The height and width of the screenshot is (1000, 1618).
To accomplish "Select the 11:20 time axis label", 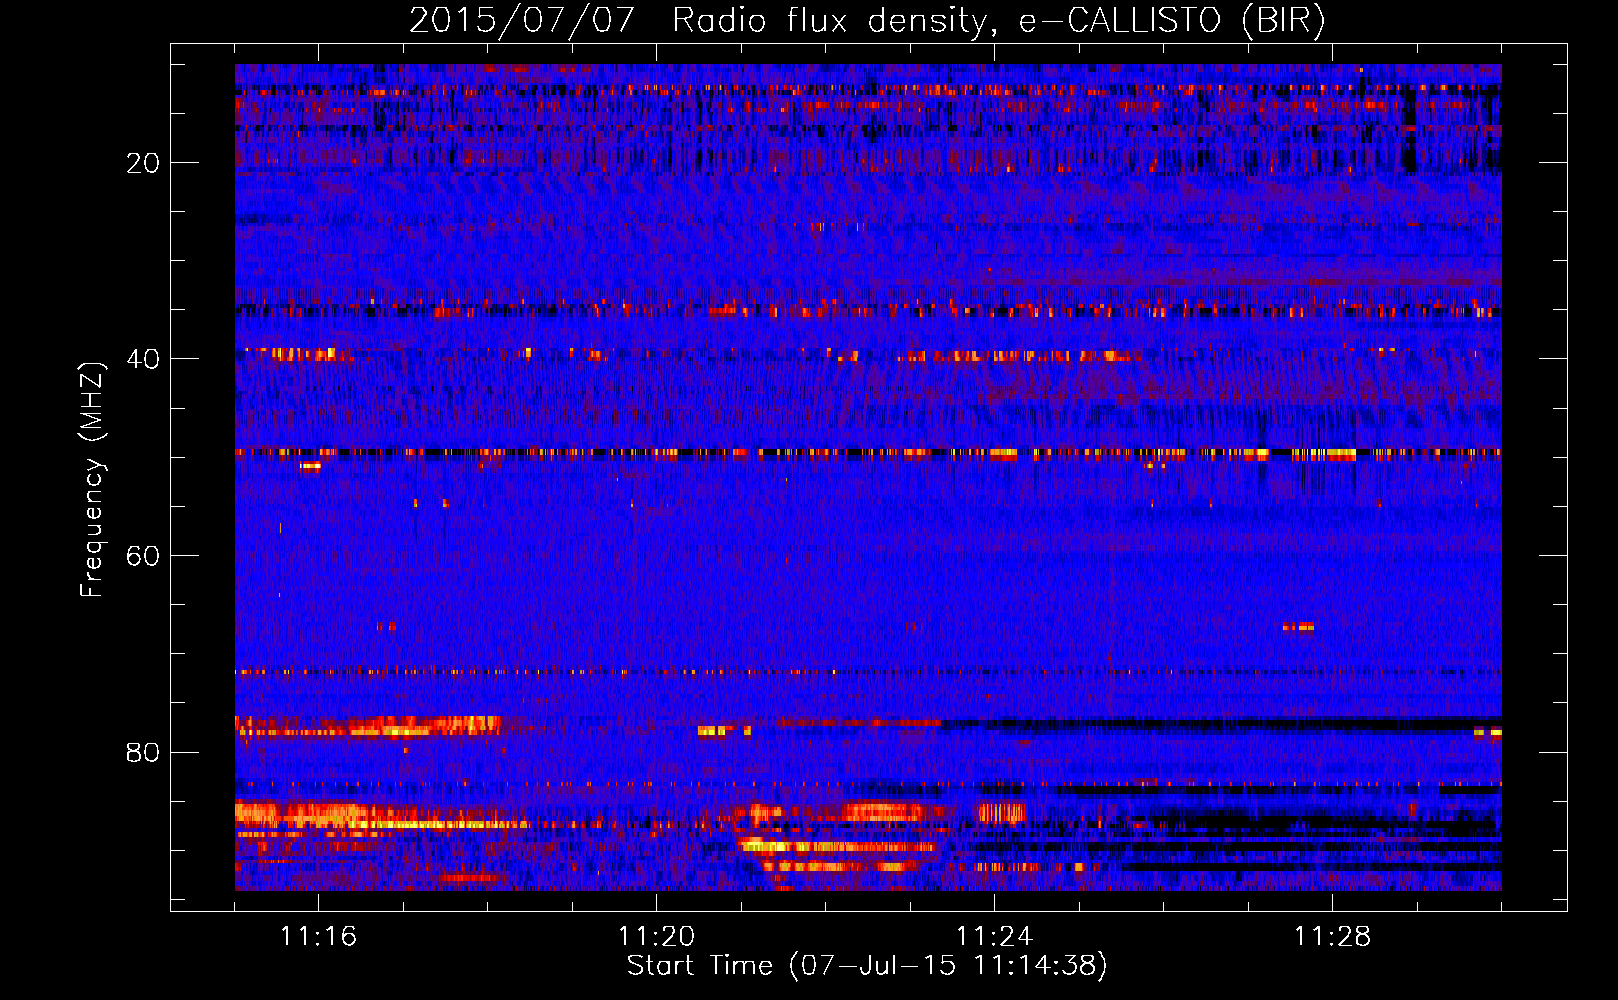I will click(656, 937).
